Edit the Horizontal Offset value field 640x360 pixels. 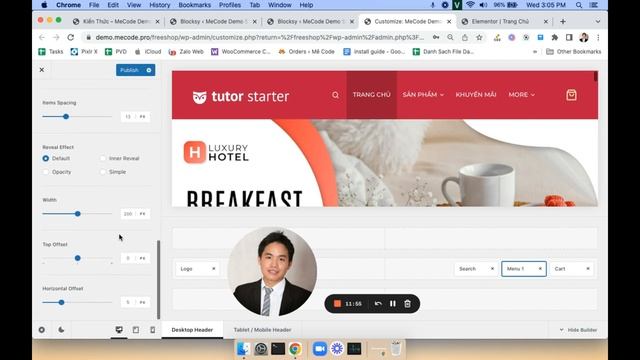(128, 302)
